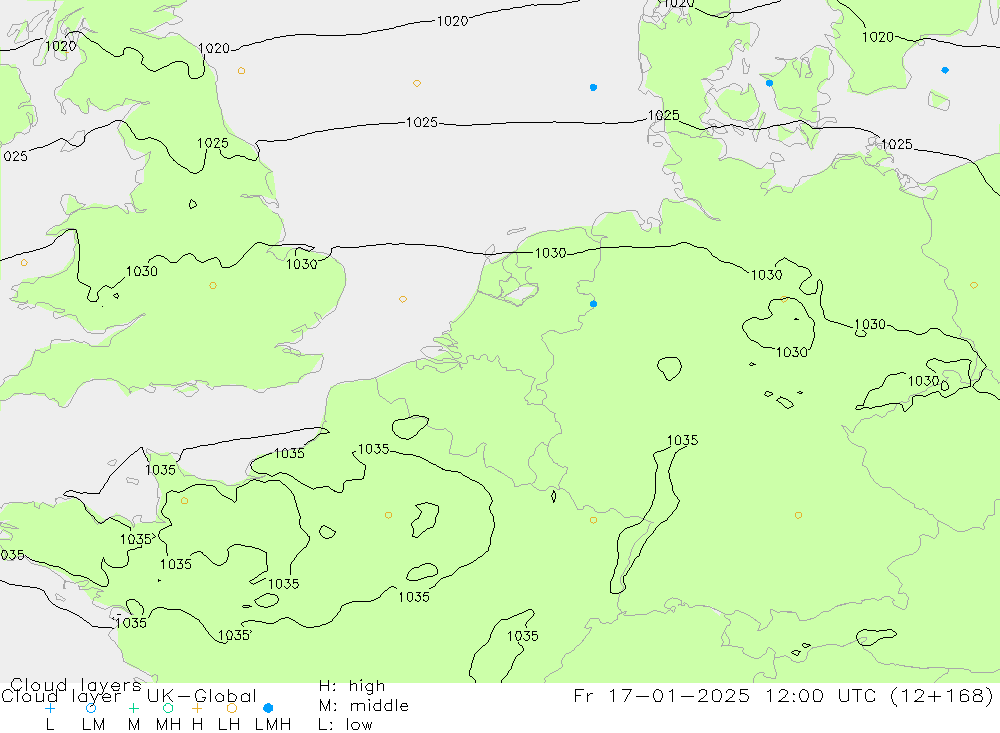This screenshot has height=733, width=1000.
Task: Click the 1035 label at the bottom of the map
Action: pyautogui.click(x=522, y=636)
